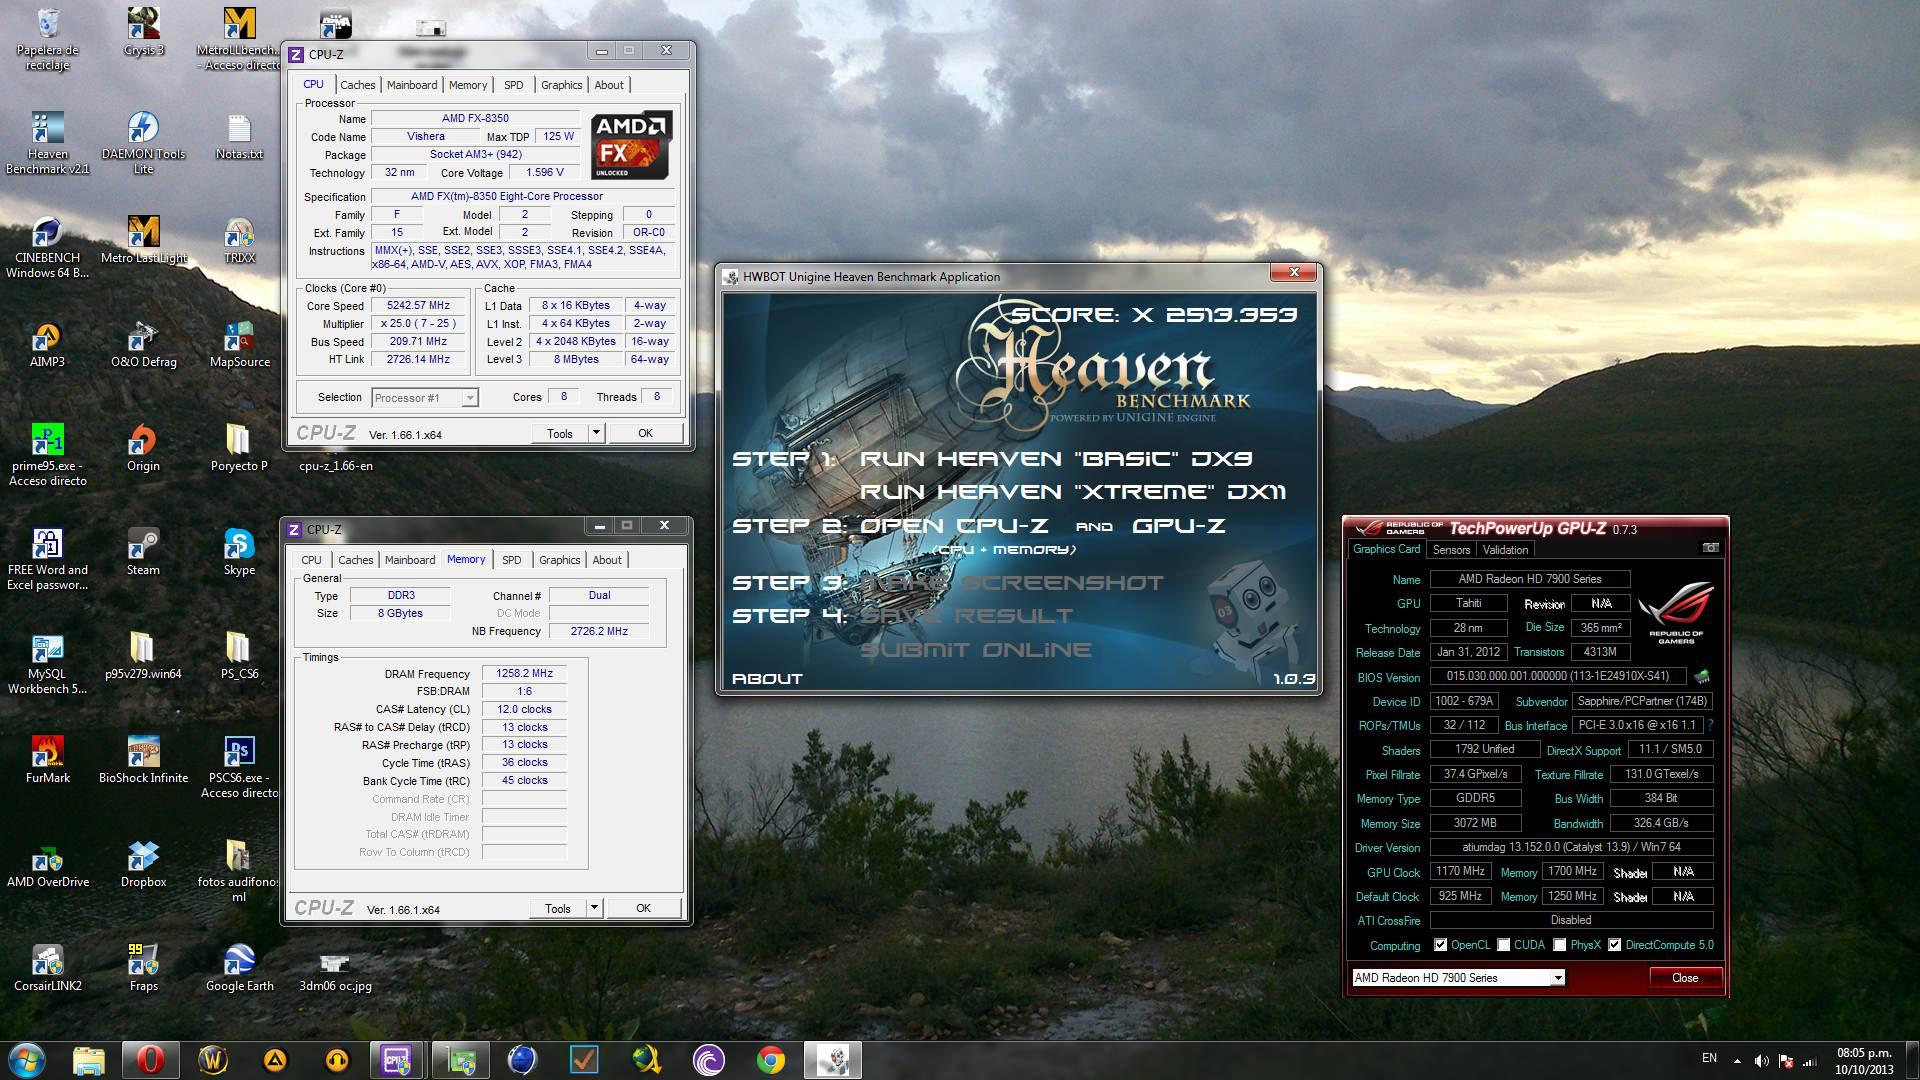The height and width of the screenshot is (1080, 1920).
Task: Open MapSource desktop shortcut
Action: tap(239, 345)
